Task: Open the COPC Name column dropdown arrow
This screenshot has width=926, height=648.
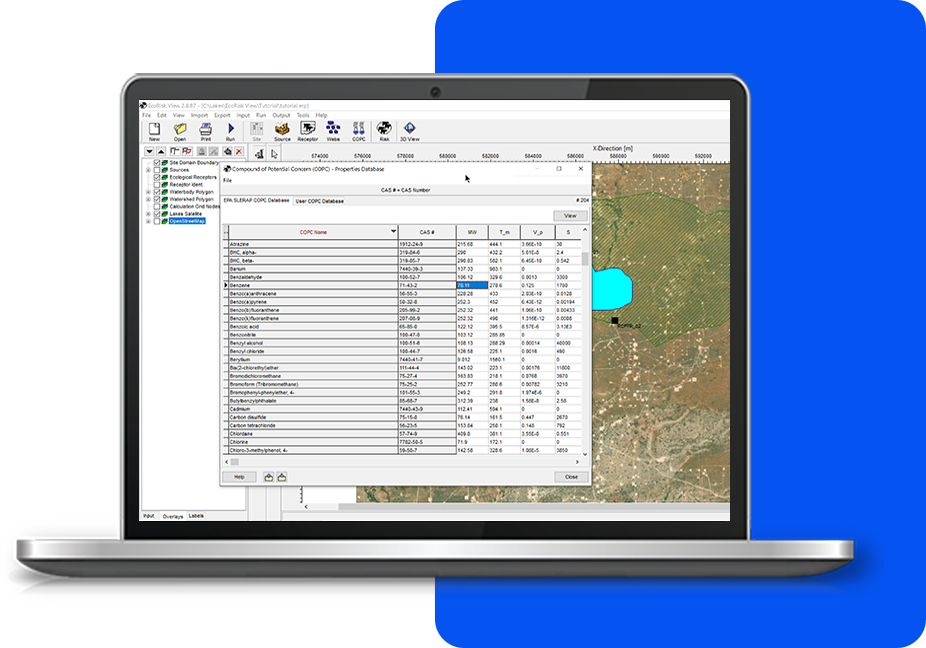Action: click(393, 231)
